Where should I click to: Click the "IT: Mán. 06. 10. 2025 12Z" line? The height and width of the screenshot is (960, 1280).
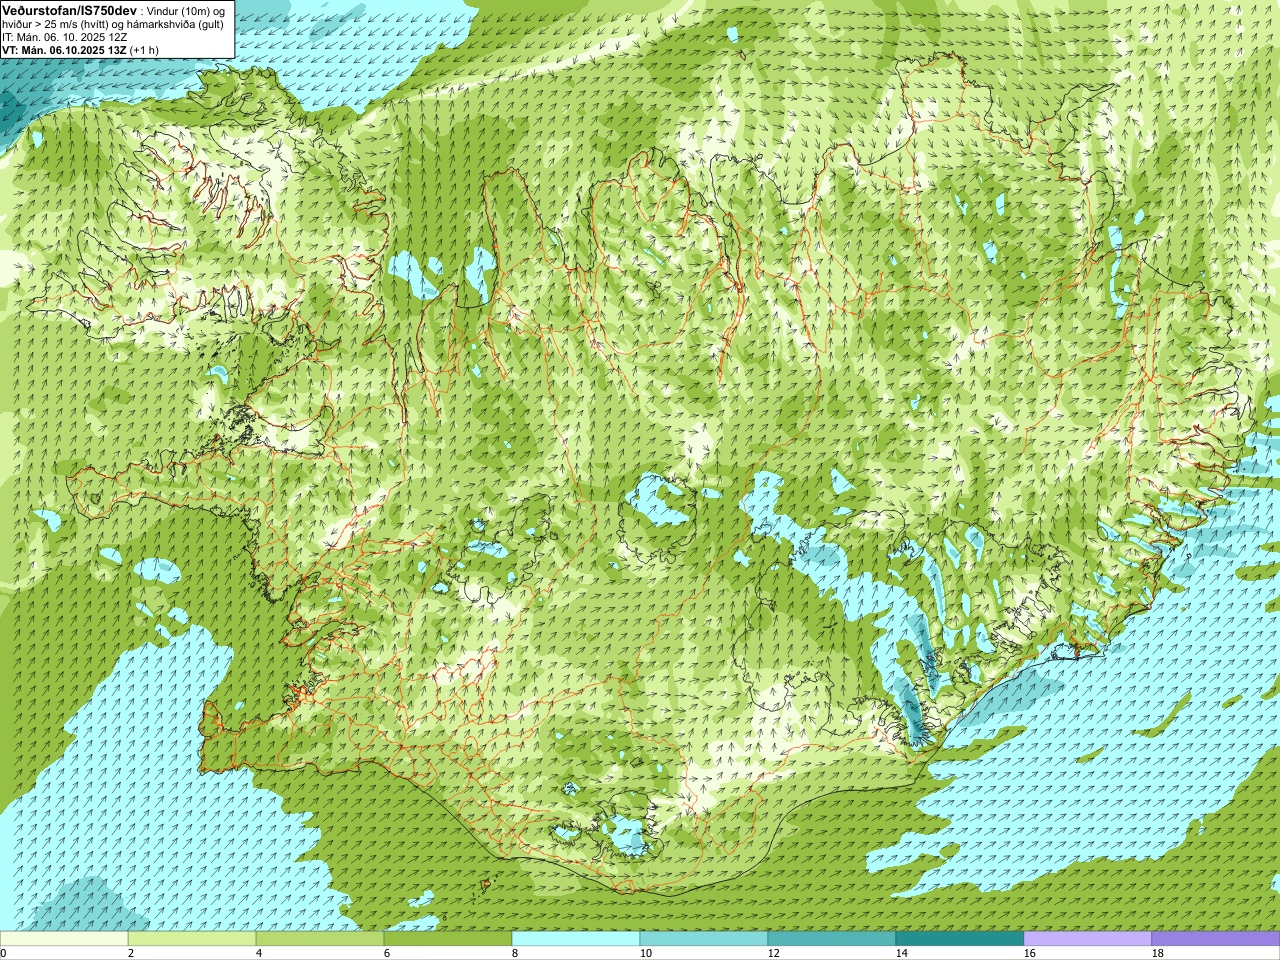pos(64,36)
